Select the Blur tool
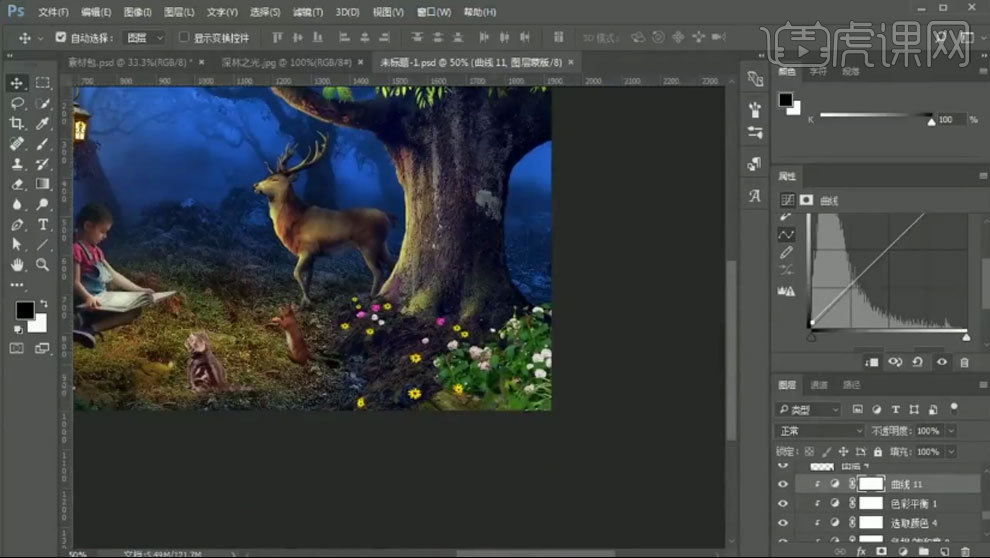The height and width of the screenshot is (558, 990). point(17,204)
